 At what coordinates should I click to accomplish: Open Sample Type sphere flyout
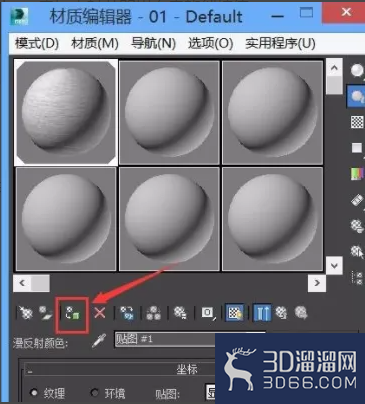(x=357, y=70)
